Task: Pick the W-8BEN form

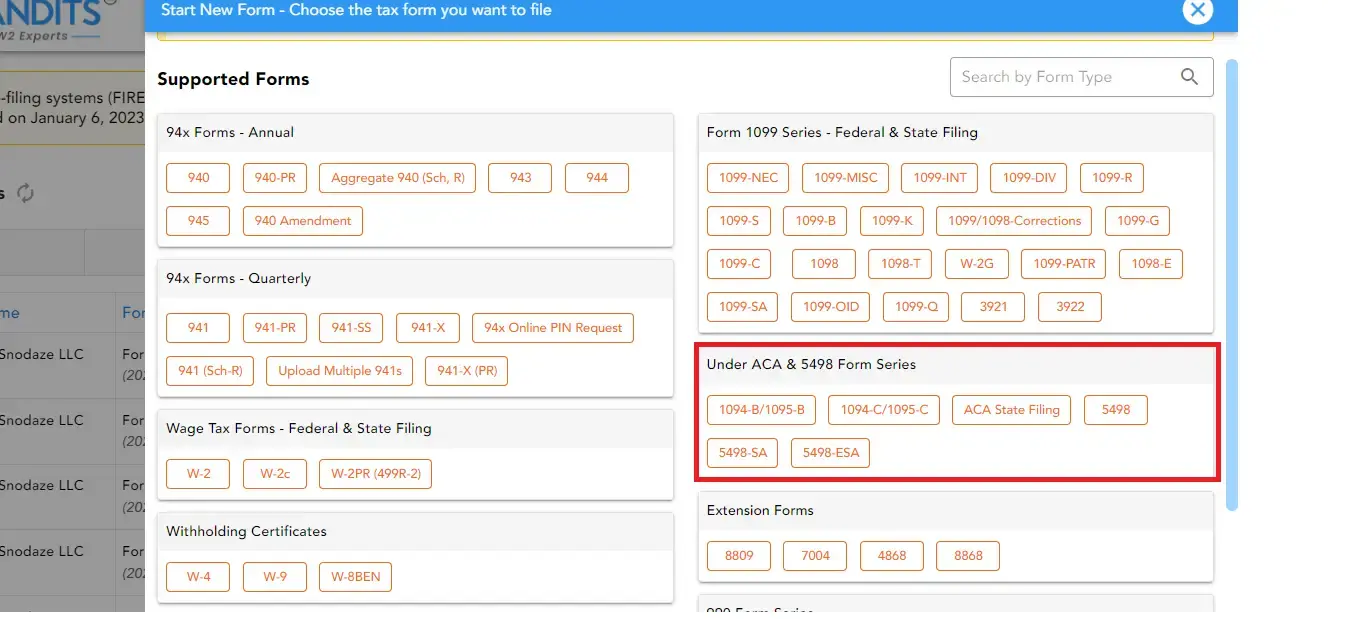Action: pos(356,577)
